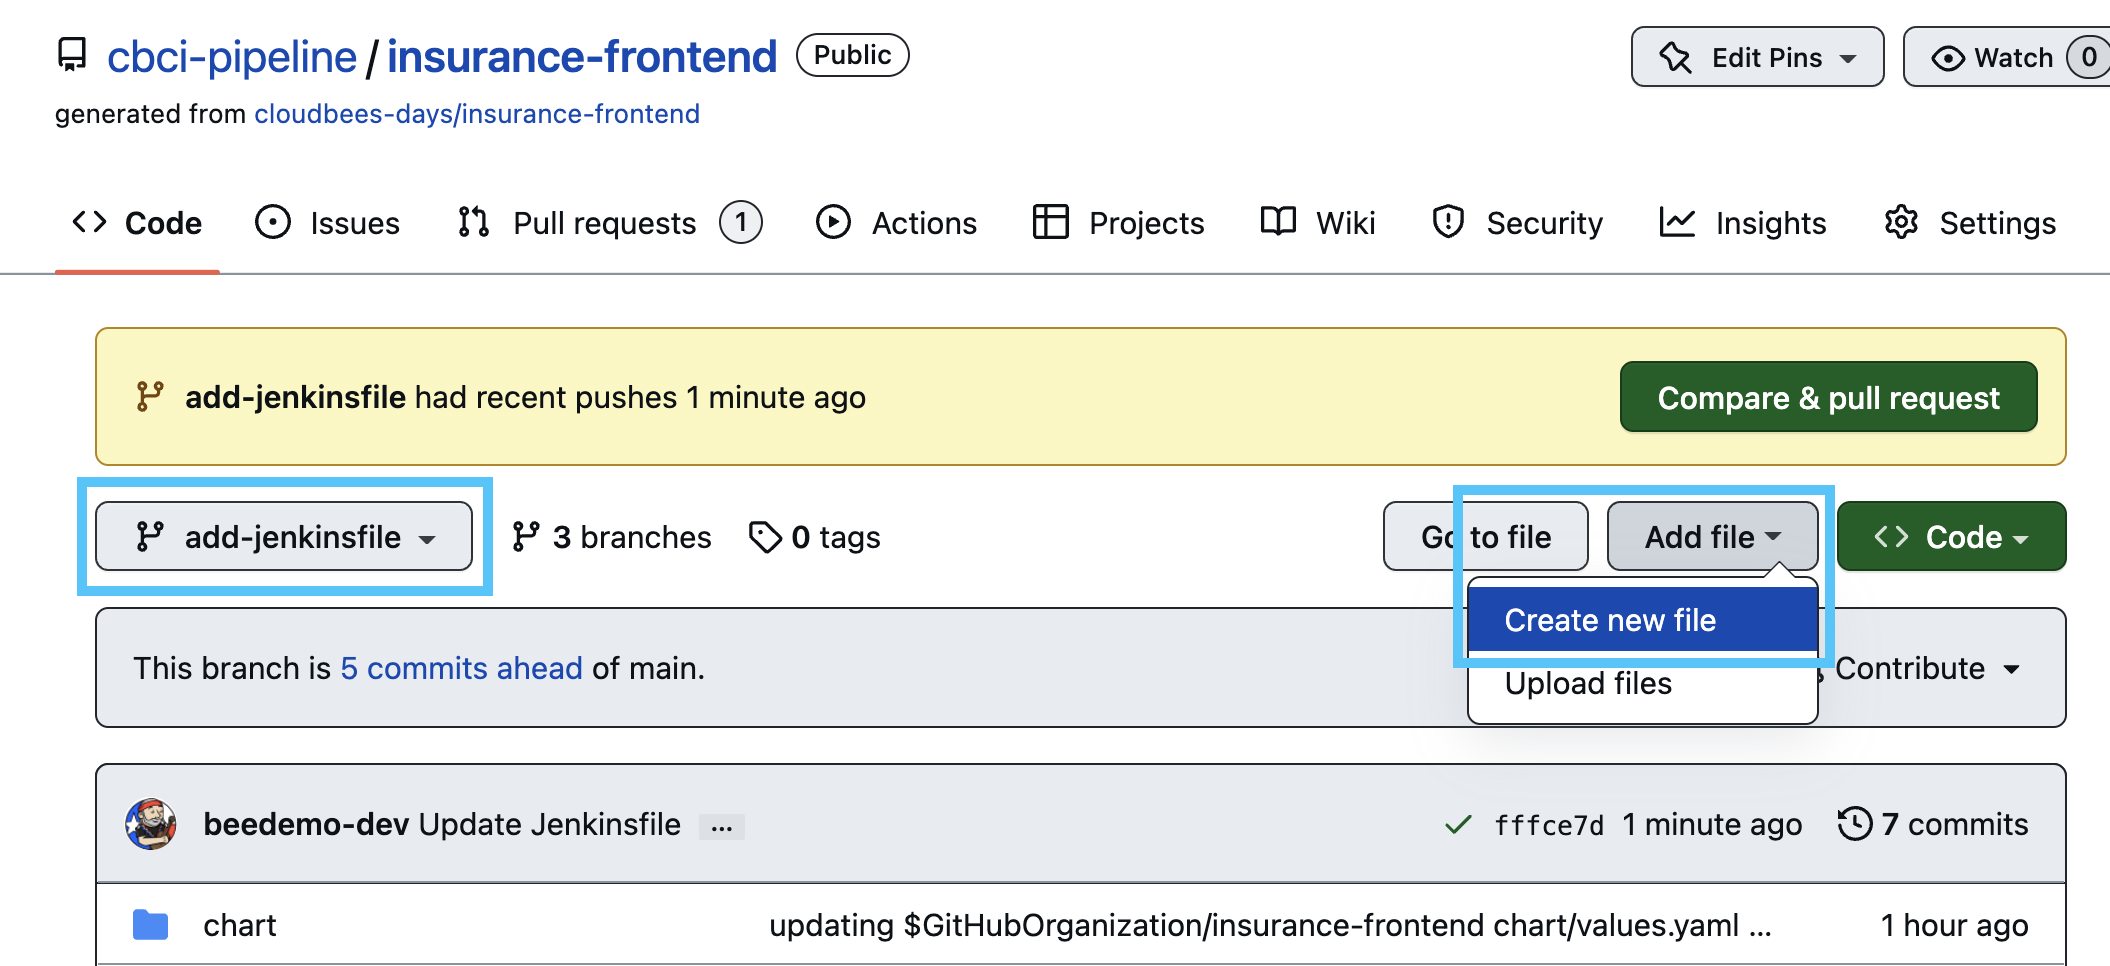The image size is (2110, 966).
Task: Click the Security shield icon
Action: [x=1448, y=222]
